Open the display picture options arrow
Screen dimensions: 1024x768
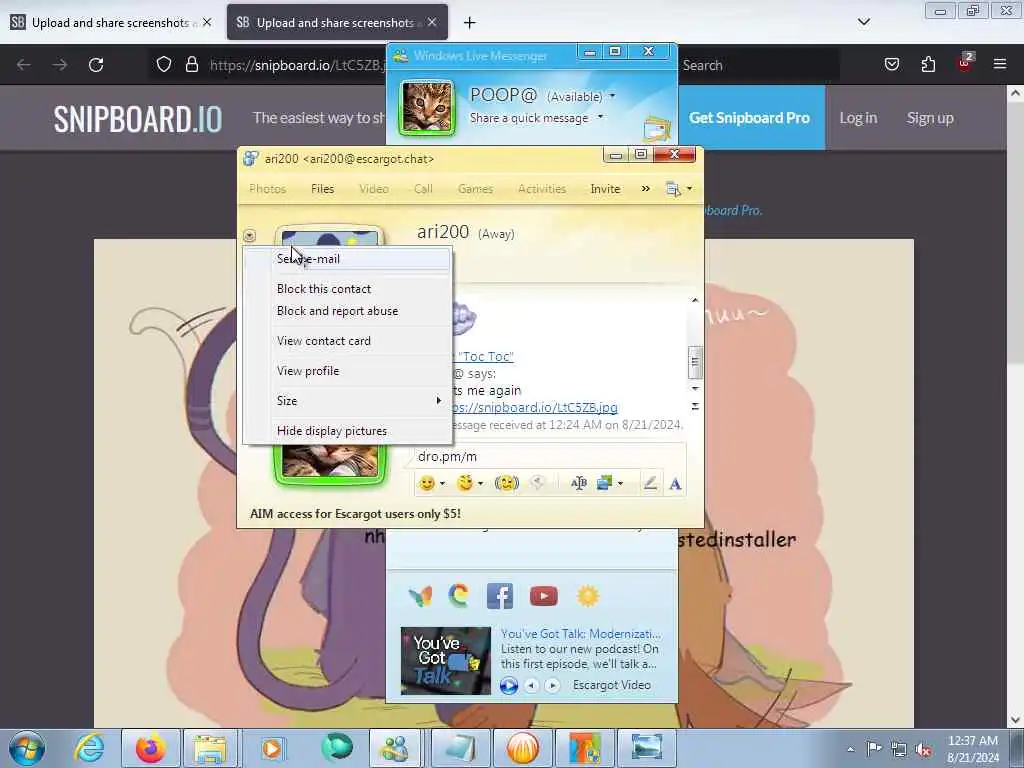pyautogui.click(x=249, y=236)
